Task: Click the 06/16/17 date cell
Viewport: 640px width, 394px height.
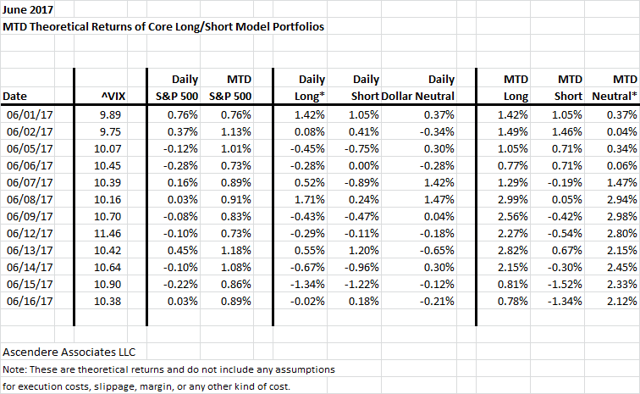Action: pyautogui.click(x=30, y=301)
